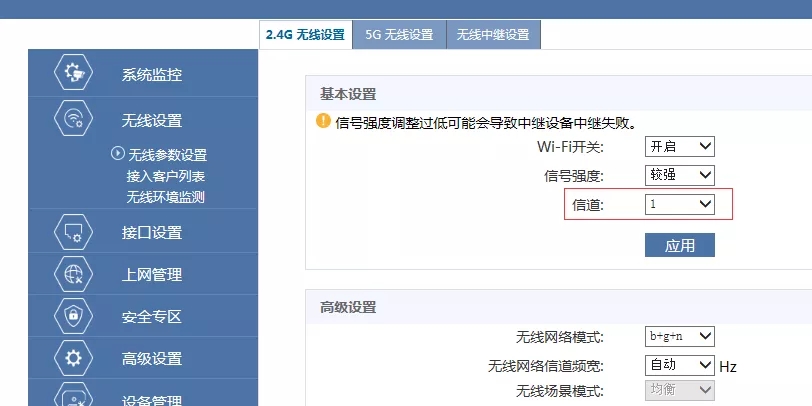Click the 无线网络信道频宽 label

[x=546, y=366]
